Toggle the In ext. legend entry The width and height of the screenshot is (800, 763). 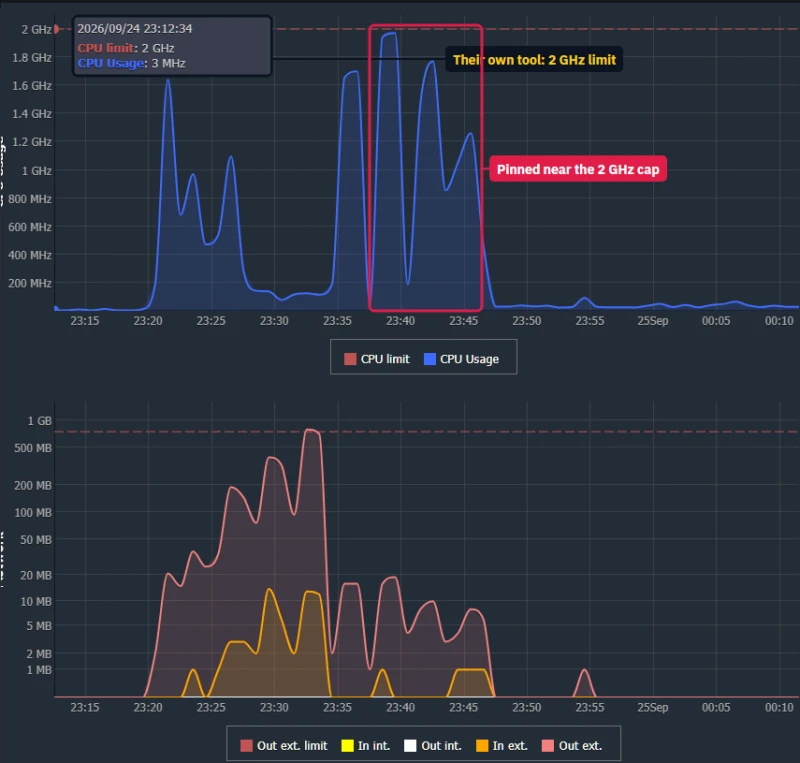(502, 746)
